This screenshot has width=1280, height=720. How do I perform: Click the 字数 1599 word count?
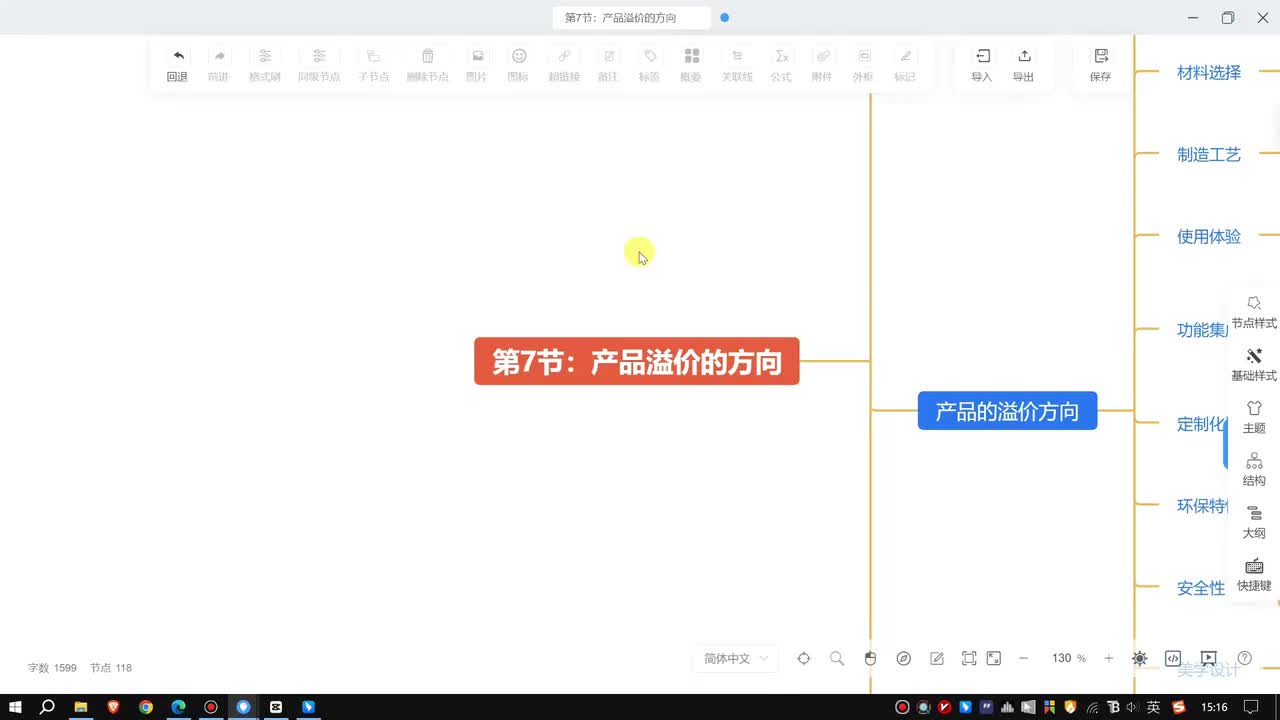[x=52, y=668]
